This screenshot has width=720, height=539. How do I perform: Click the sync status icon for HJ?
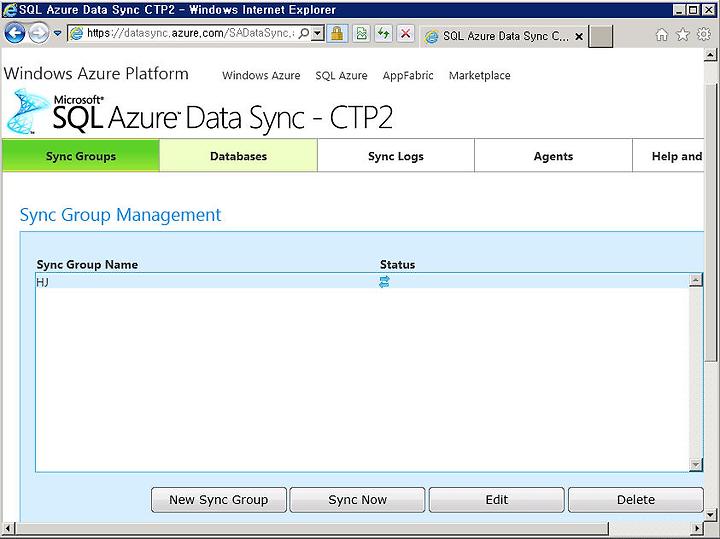pyautogui.click(x=384, y=281)
